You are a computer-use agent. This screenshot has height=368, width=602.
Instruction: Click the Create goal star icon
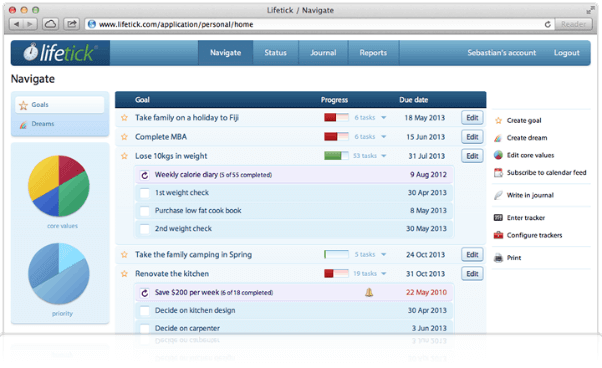click(498, 120)
